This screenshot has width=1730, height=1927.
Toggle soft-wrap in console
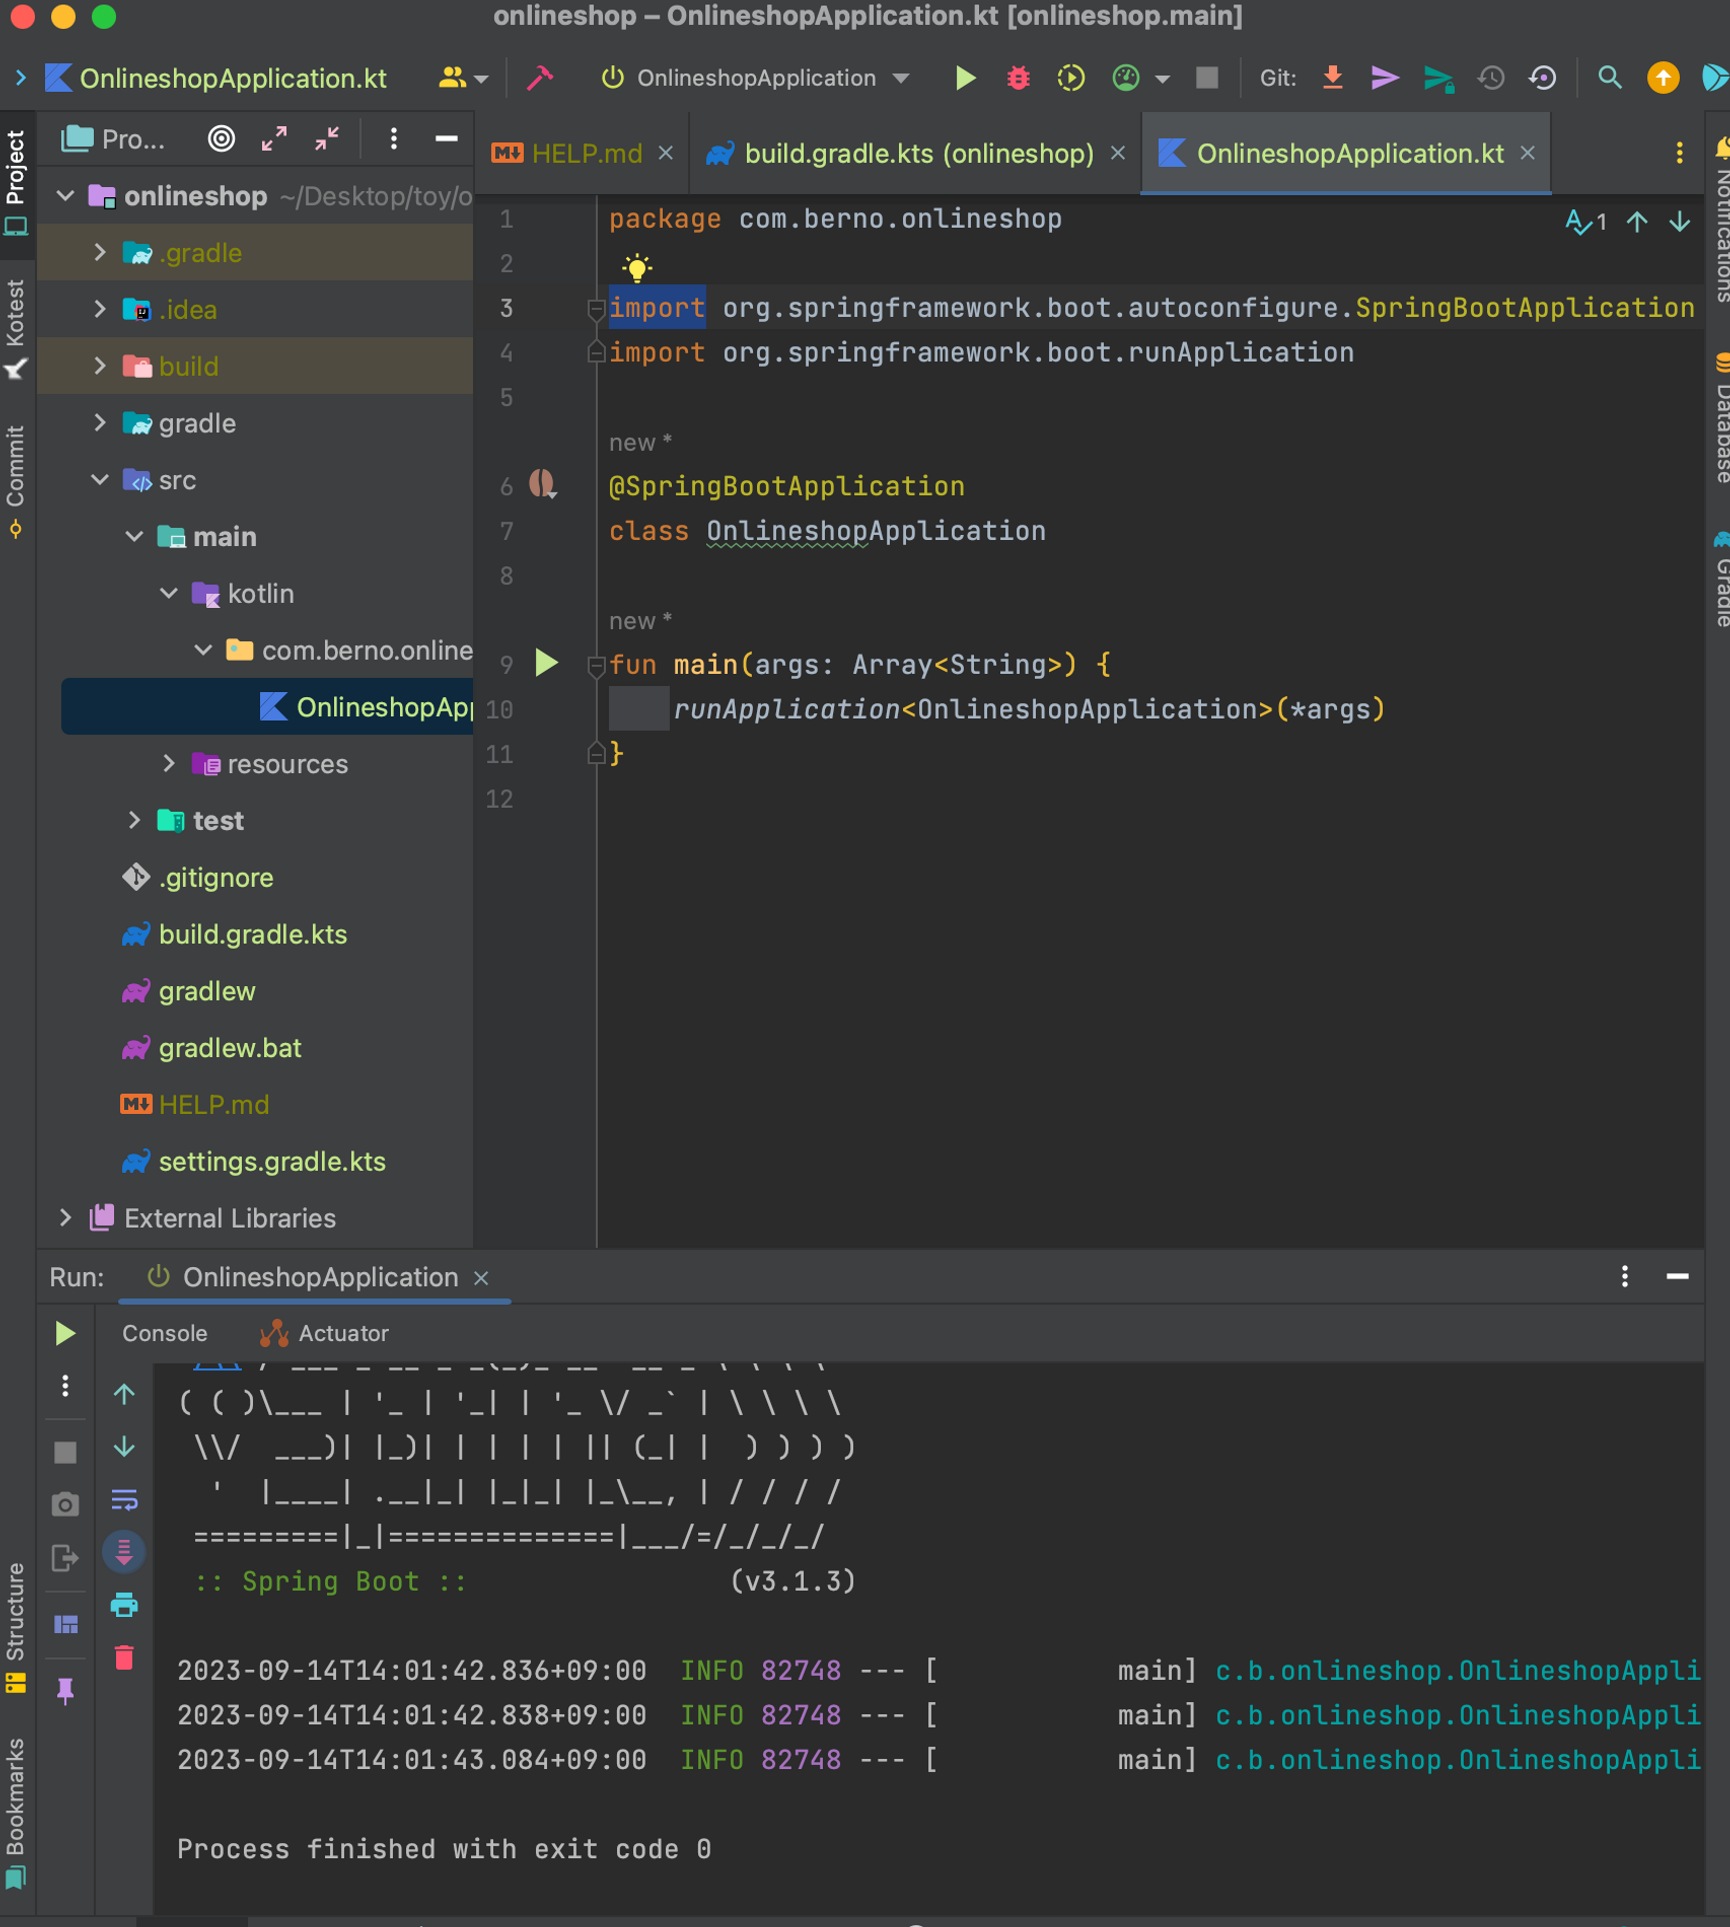click(x=124, y=1500)
